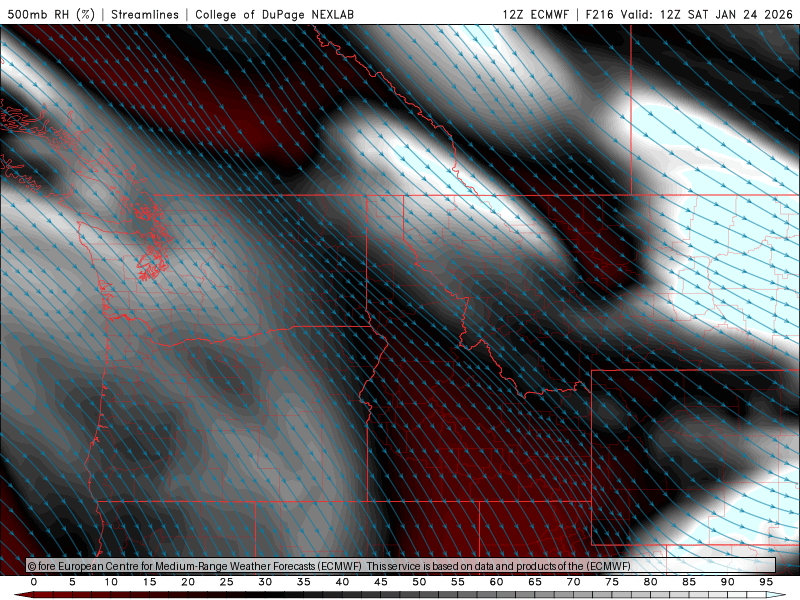Click 'F216' forecast hour text
Screen dimensions: 800x600
599,14
